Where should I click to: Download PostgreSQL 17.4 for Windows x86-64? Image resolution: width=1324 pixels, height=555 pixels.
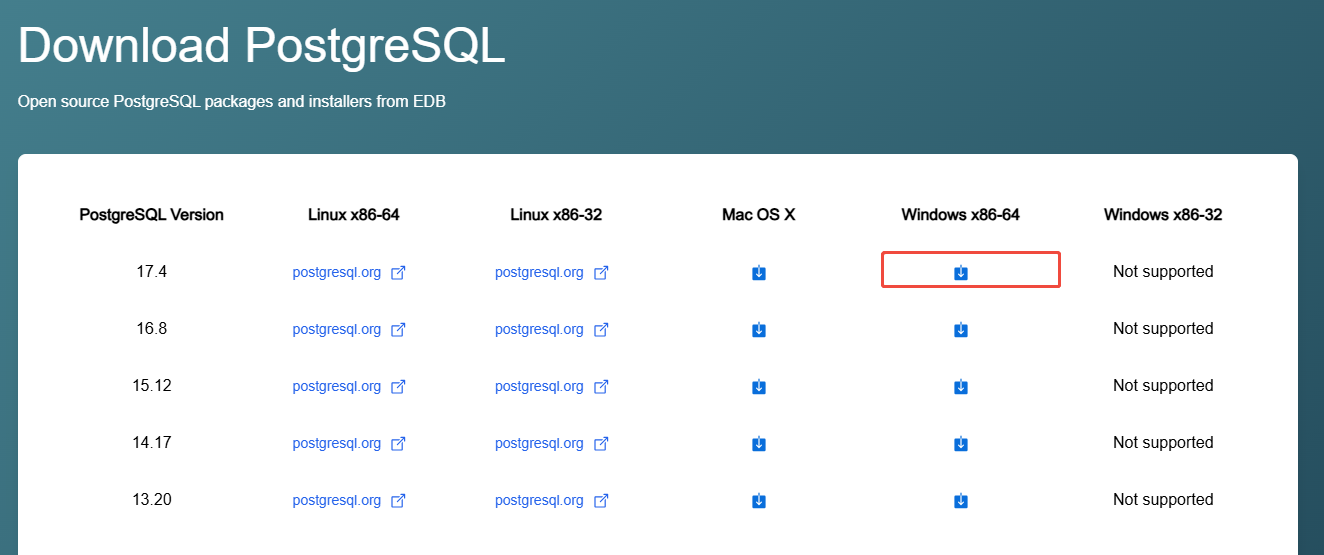coord(960,272)
